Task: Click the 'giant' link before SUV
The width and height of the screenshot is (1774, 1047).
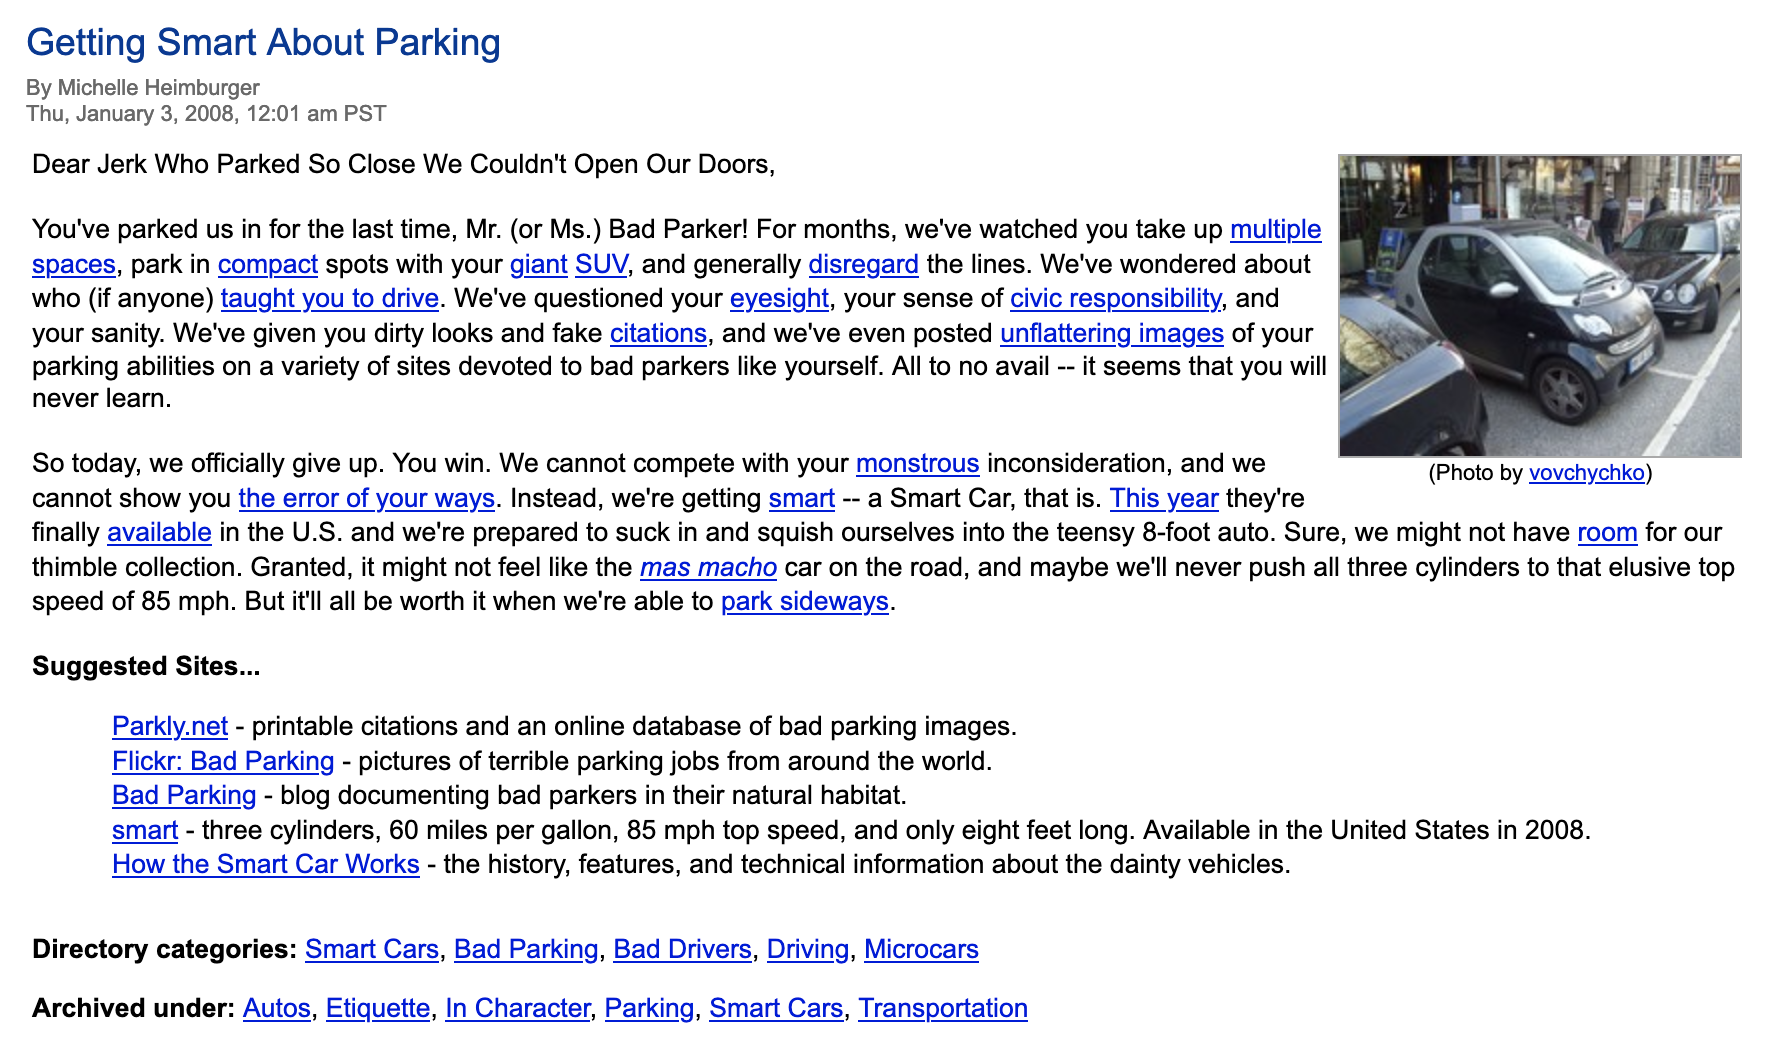Action: [538, 264]
